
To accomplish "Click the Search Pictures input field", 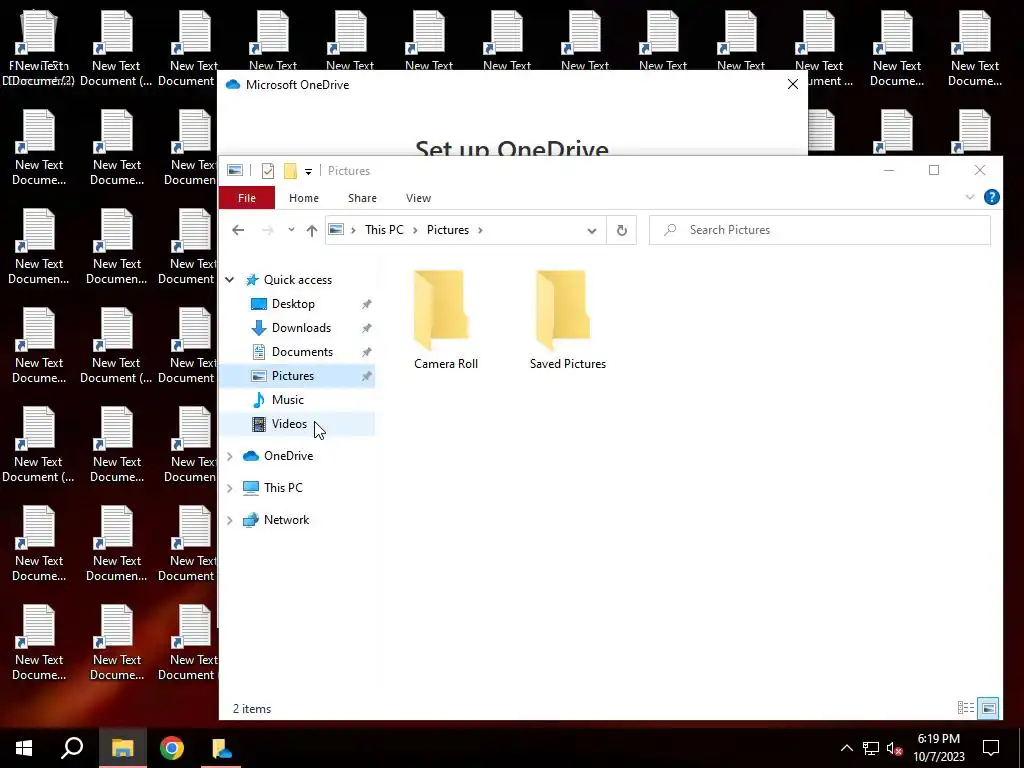I will pyautogui.click(x=820, y=230).
